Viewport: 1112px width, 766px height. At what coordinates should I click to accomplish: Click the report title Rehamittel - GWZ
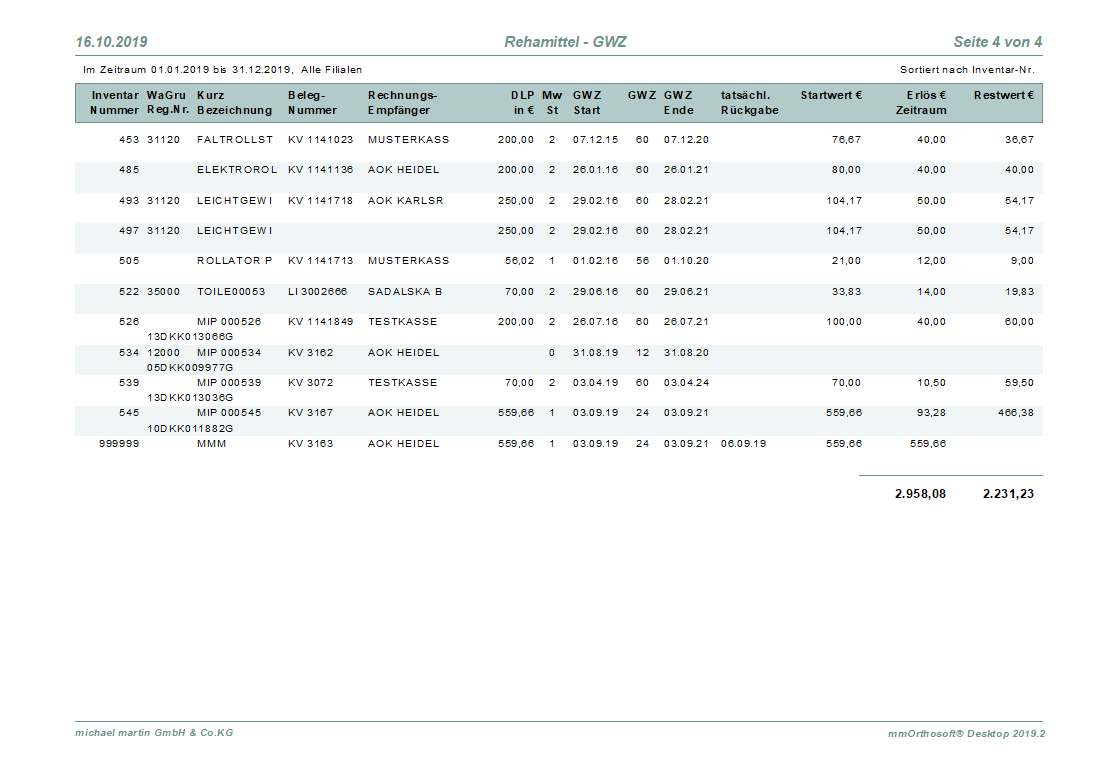[x=565, y=42]
